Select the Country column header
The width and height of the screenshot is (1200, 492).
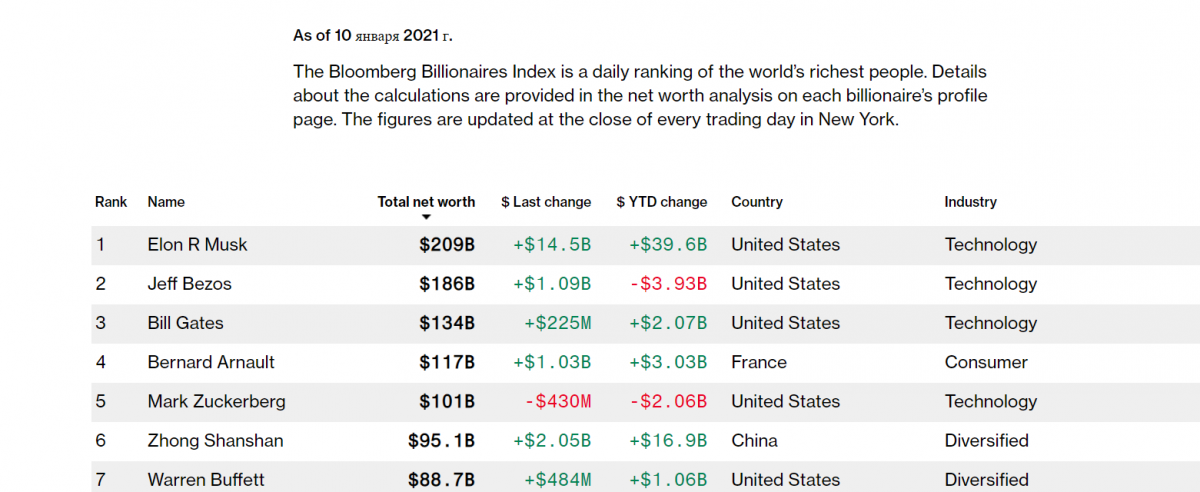(x=757, y=202)
